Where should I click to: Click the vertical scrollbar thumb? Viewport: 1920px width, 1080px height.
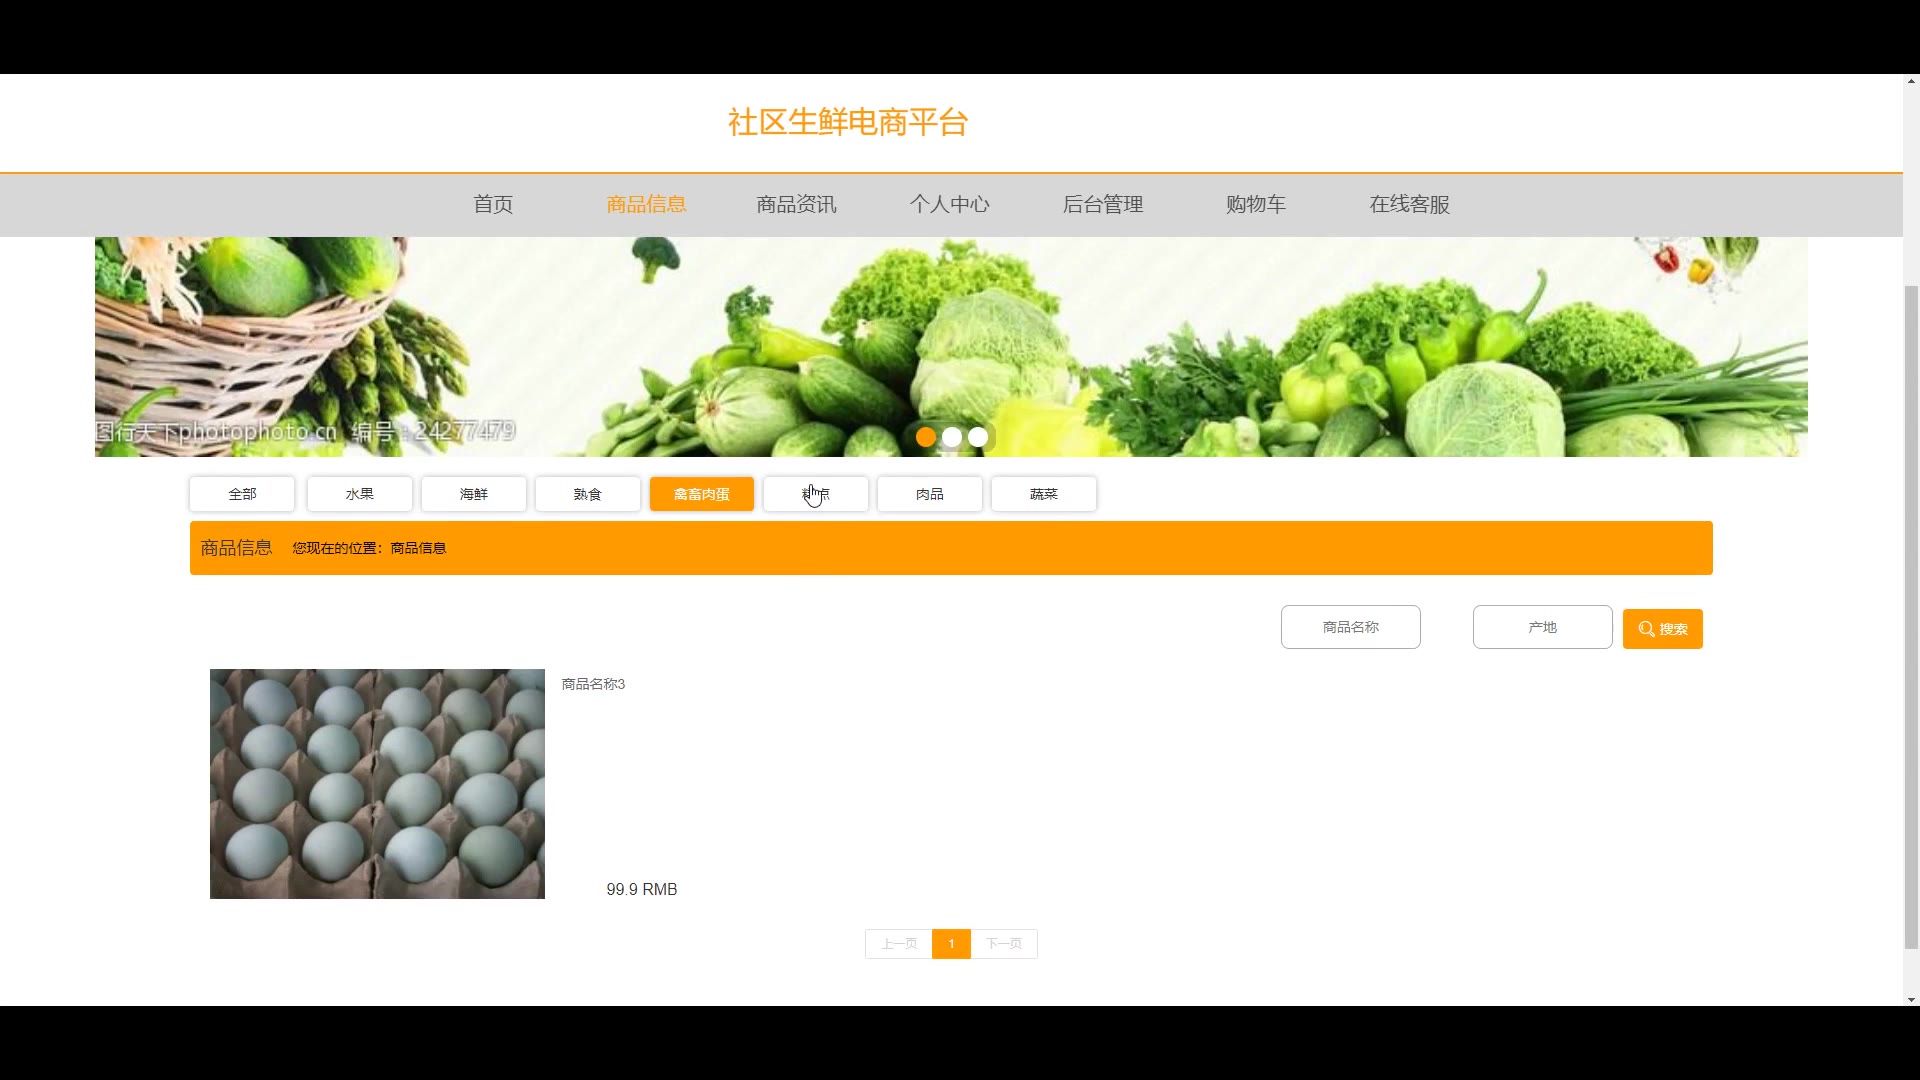pos(1911,616)
